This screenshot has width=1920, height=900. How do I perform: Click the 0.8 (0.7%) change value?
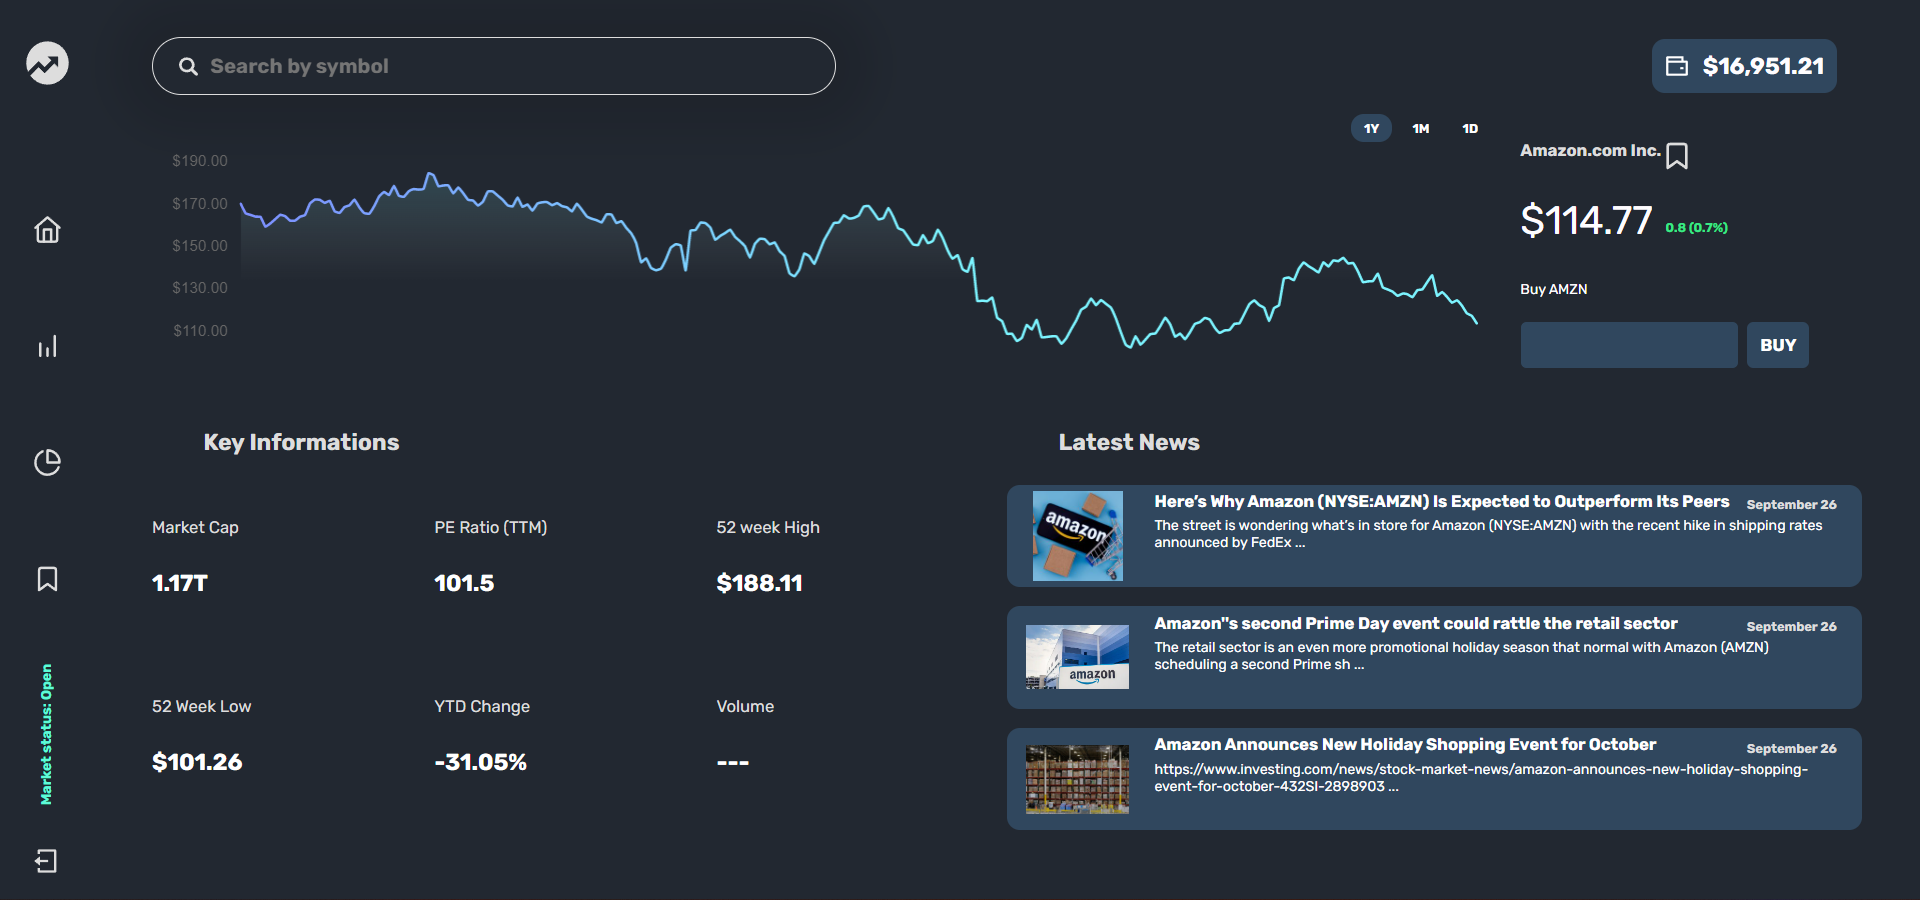tap(1696, 228)
